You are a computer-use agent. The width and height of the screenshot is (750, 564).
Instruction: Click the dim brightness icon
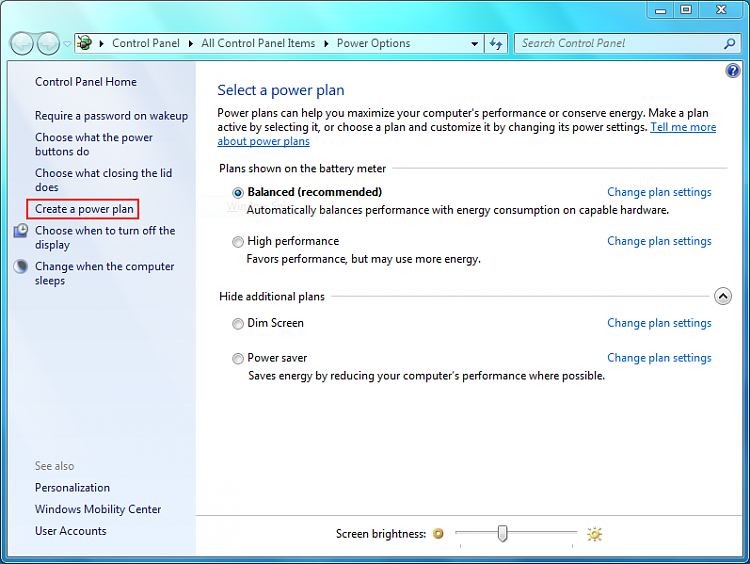[438, 533]
